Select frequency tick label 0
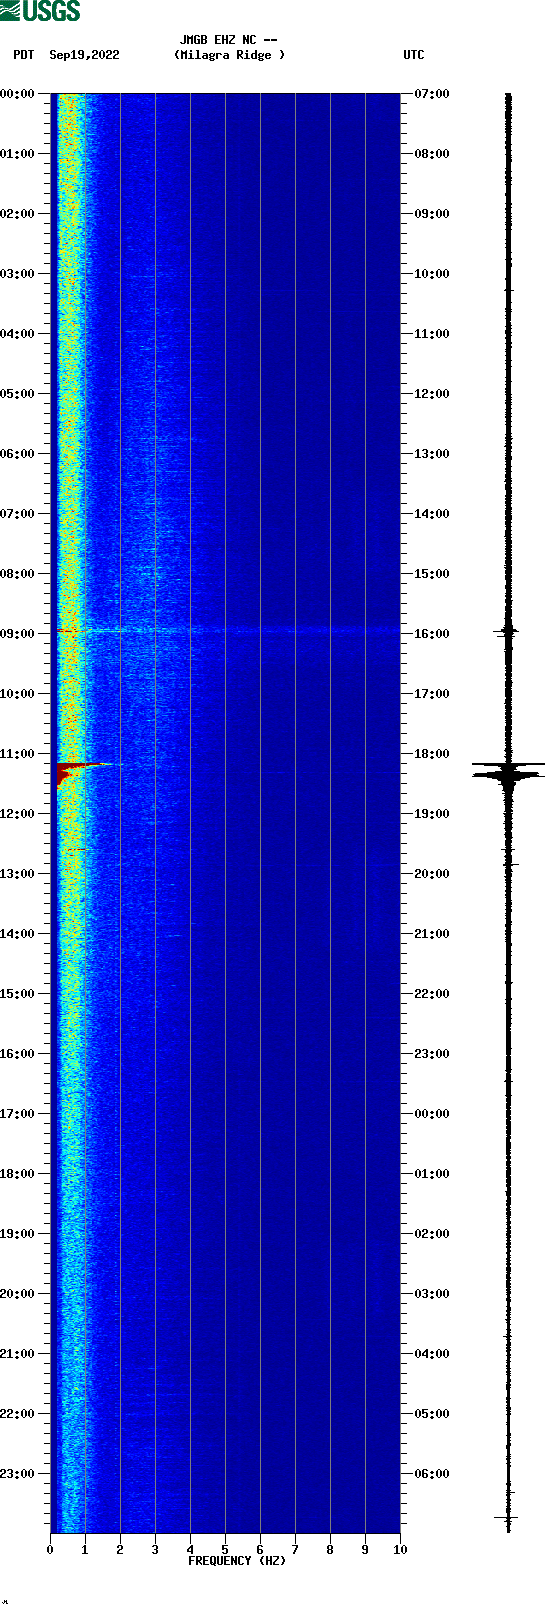 (50, 1550)
